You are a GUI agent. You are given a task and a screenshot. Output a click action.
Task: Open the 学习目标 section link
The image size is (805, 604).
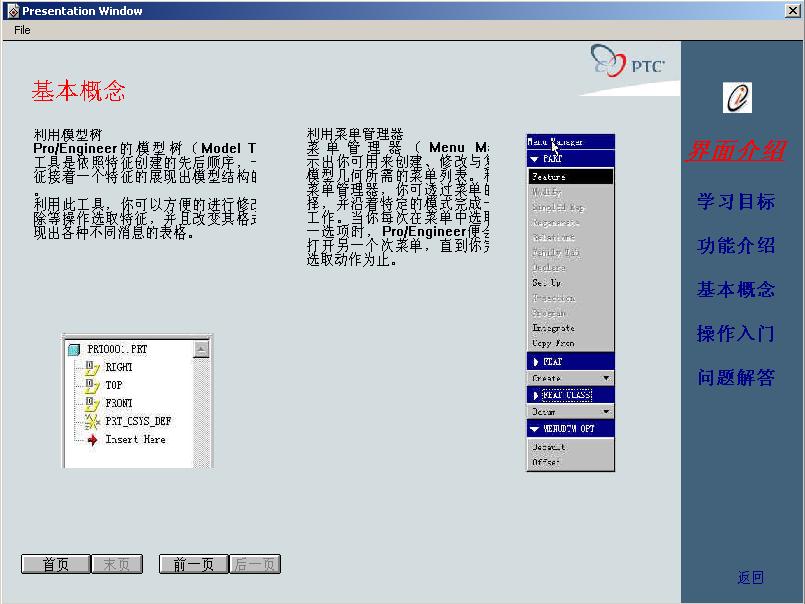pyautogui.click(x=736, y=202)
